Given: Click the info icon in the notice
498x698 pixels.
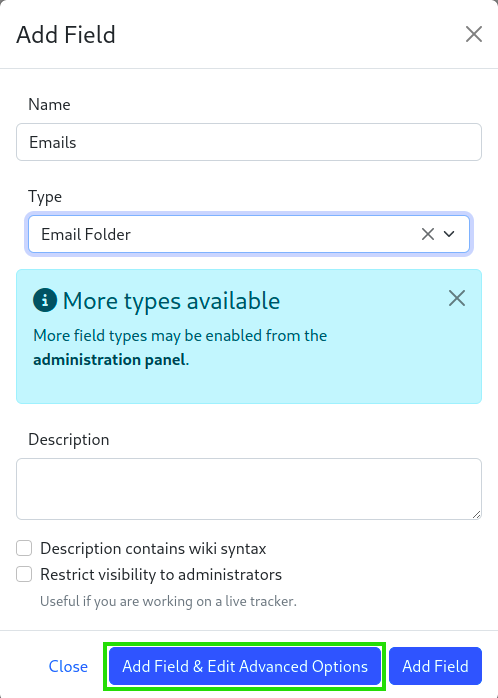Looking at the screenshot, I should [x=45, y=300].
